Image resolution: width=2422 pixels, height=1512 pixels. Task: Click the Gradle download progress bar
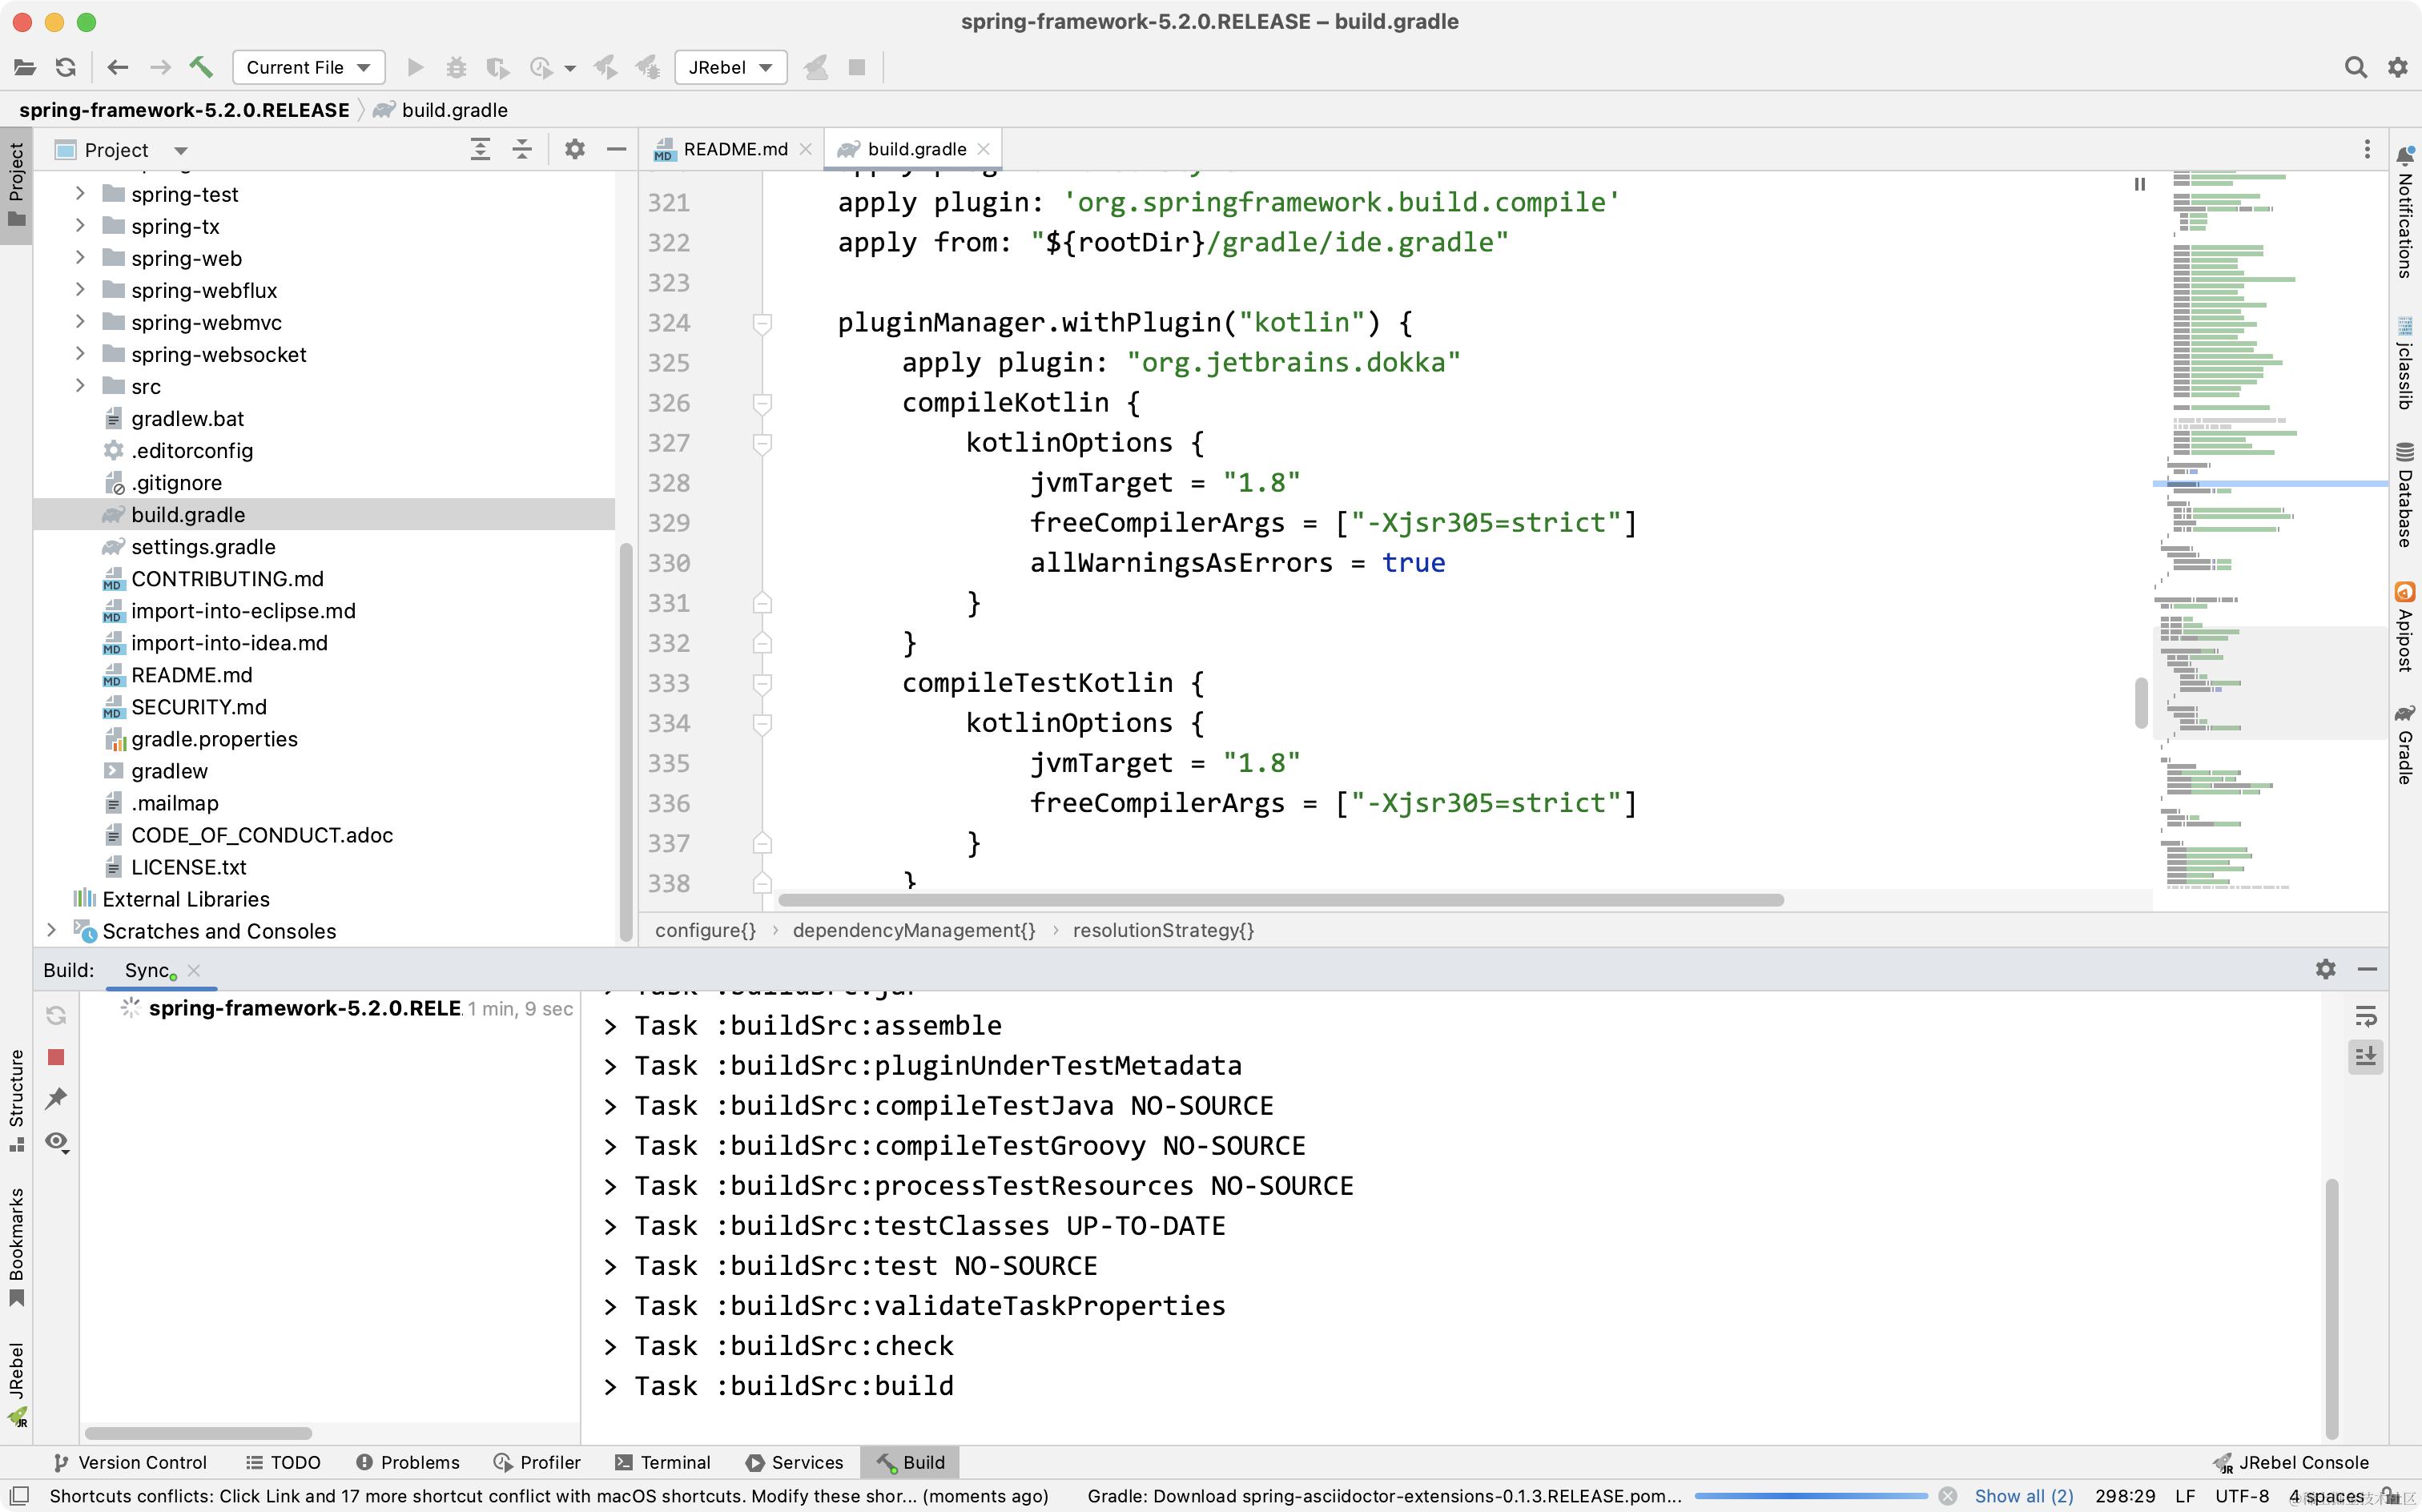click(1810, 1496)
